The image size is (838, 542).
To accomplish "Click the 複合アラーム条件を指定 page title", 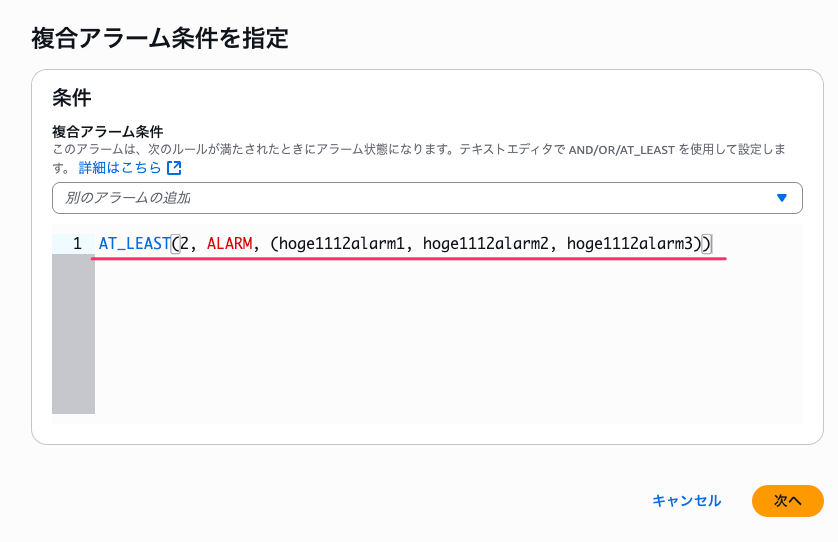I will pyautogui.click(x=160, y=38).
